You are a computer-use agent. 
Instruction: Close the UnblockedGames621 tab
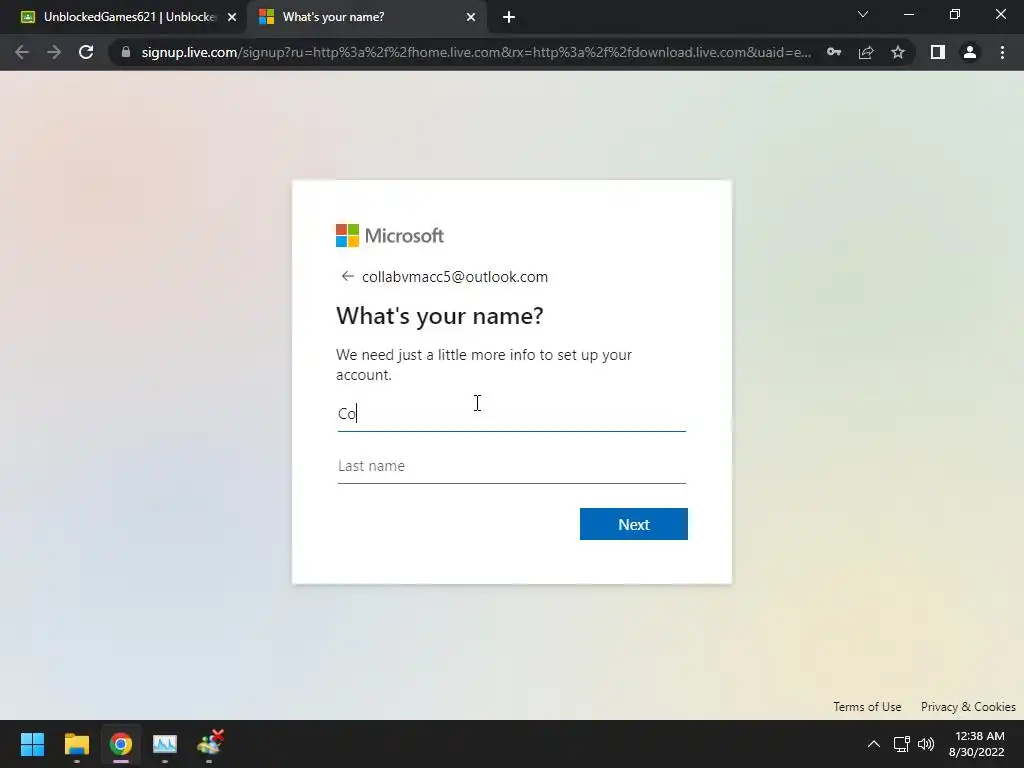(232, 17)
